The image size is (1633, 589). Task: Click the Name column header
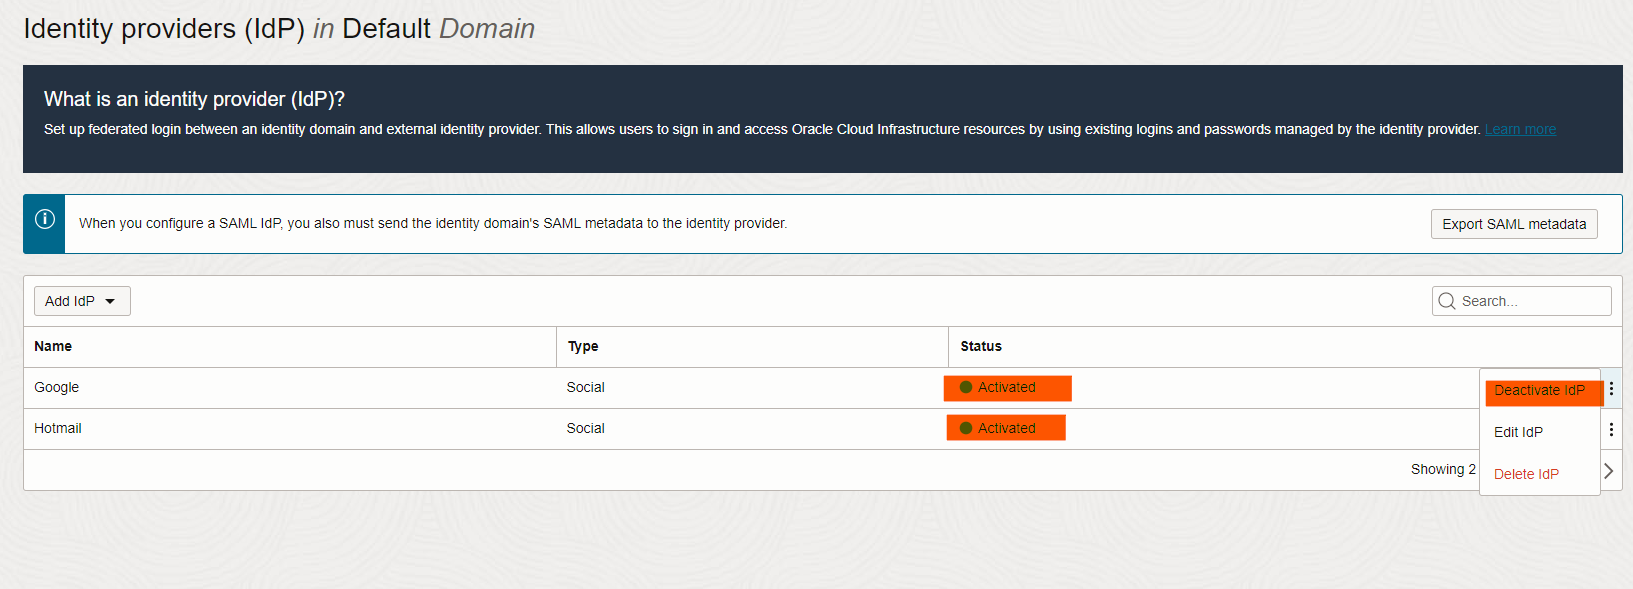point(53,346)
